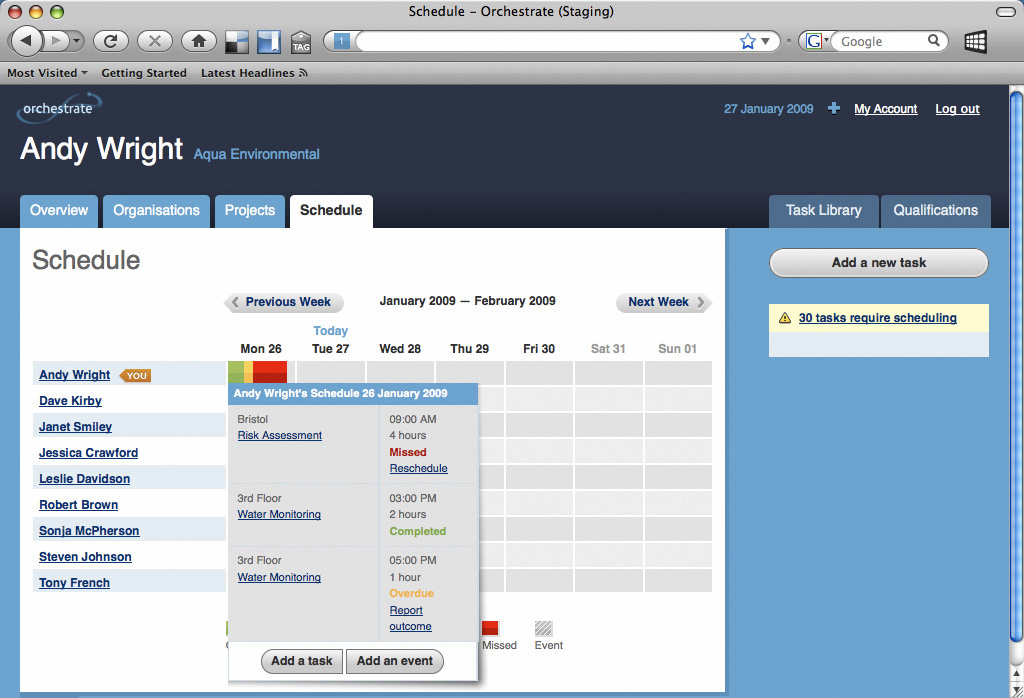
Task: Click the stop loading X button
Action: (154, 41)
